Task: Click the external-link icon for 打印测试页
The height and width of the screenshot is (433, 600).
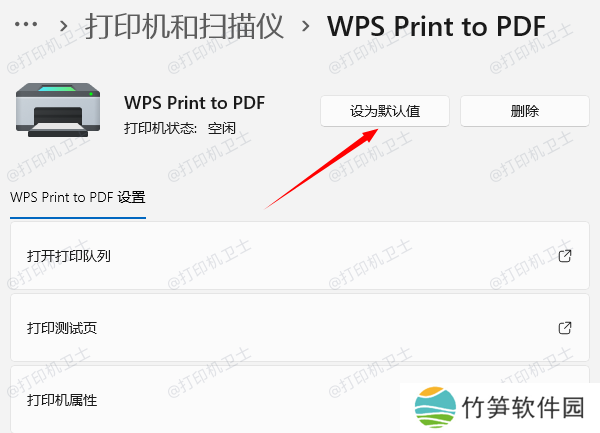Action: tap(565, 328)
